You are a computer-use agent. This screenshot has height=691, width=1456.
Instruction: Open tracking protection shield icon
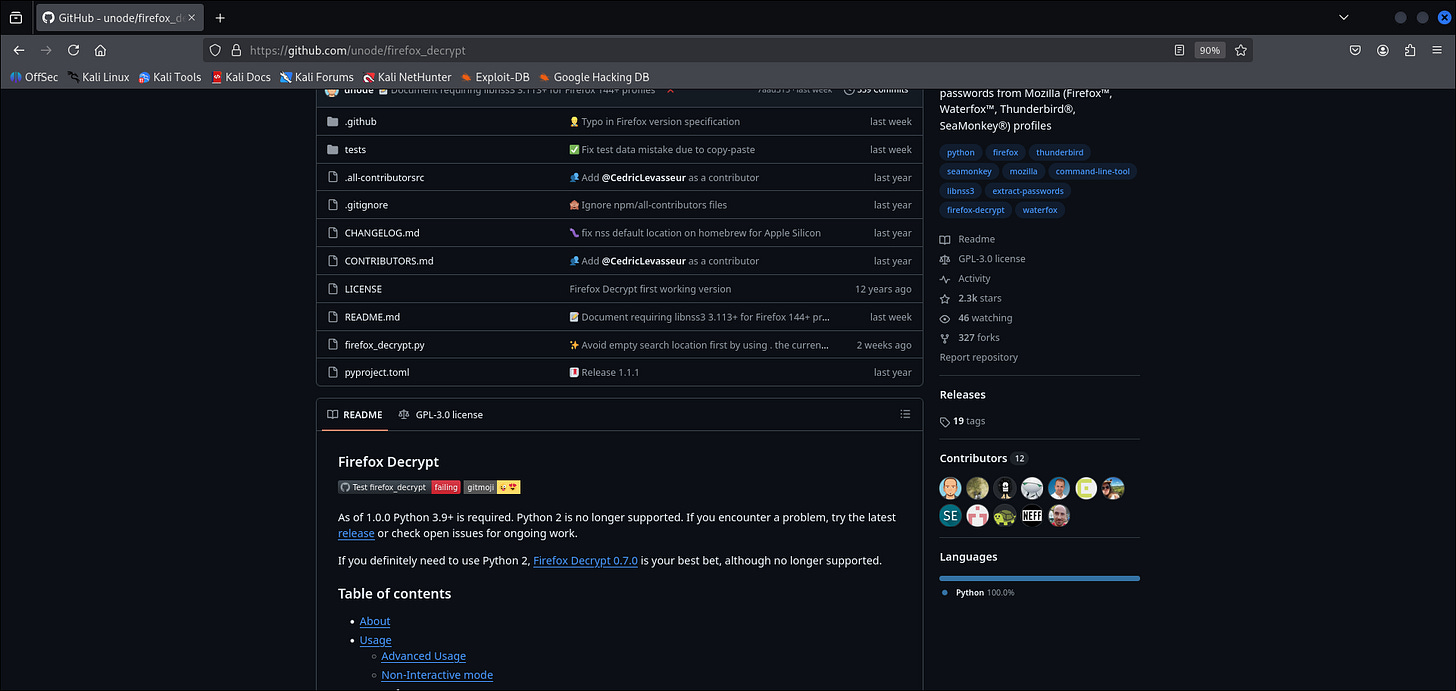(x=215, y=50)
